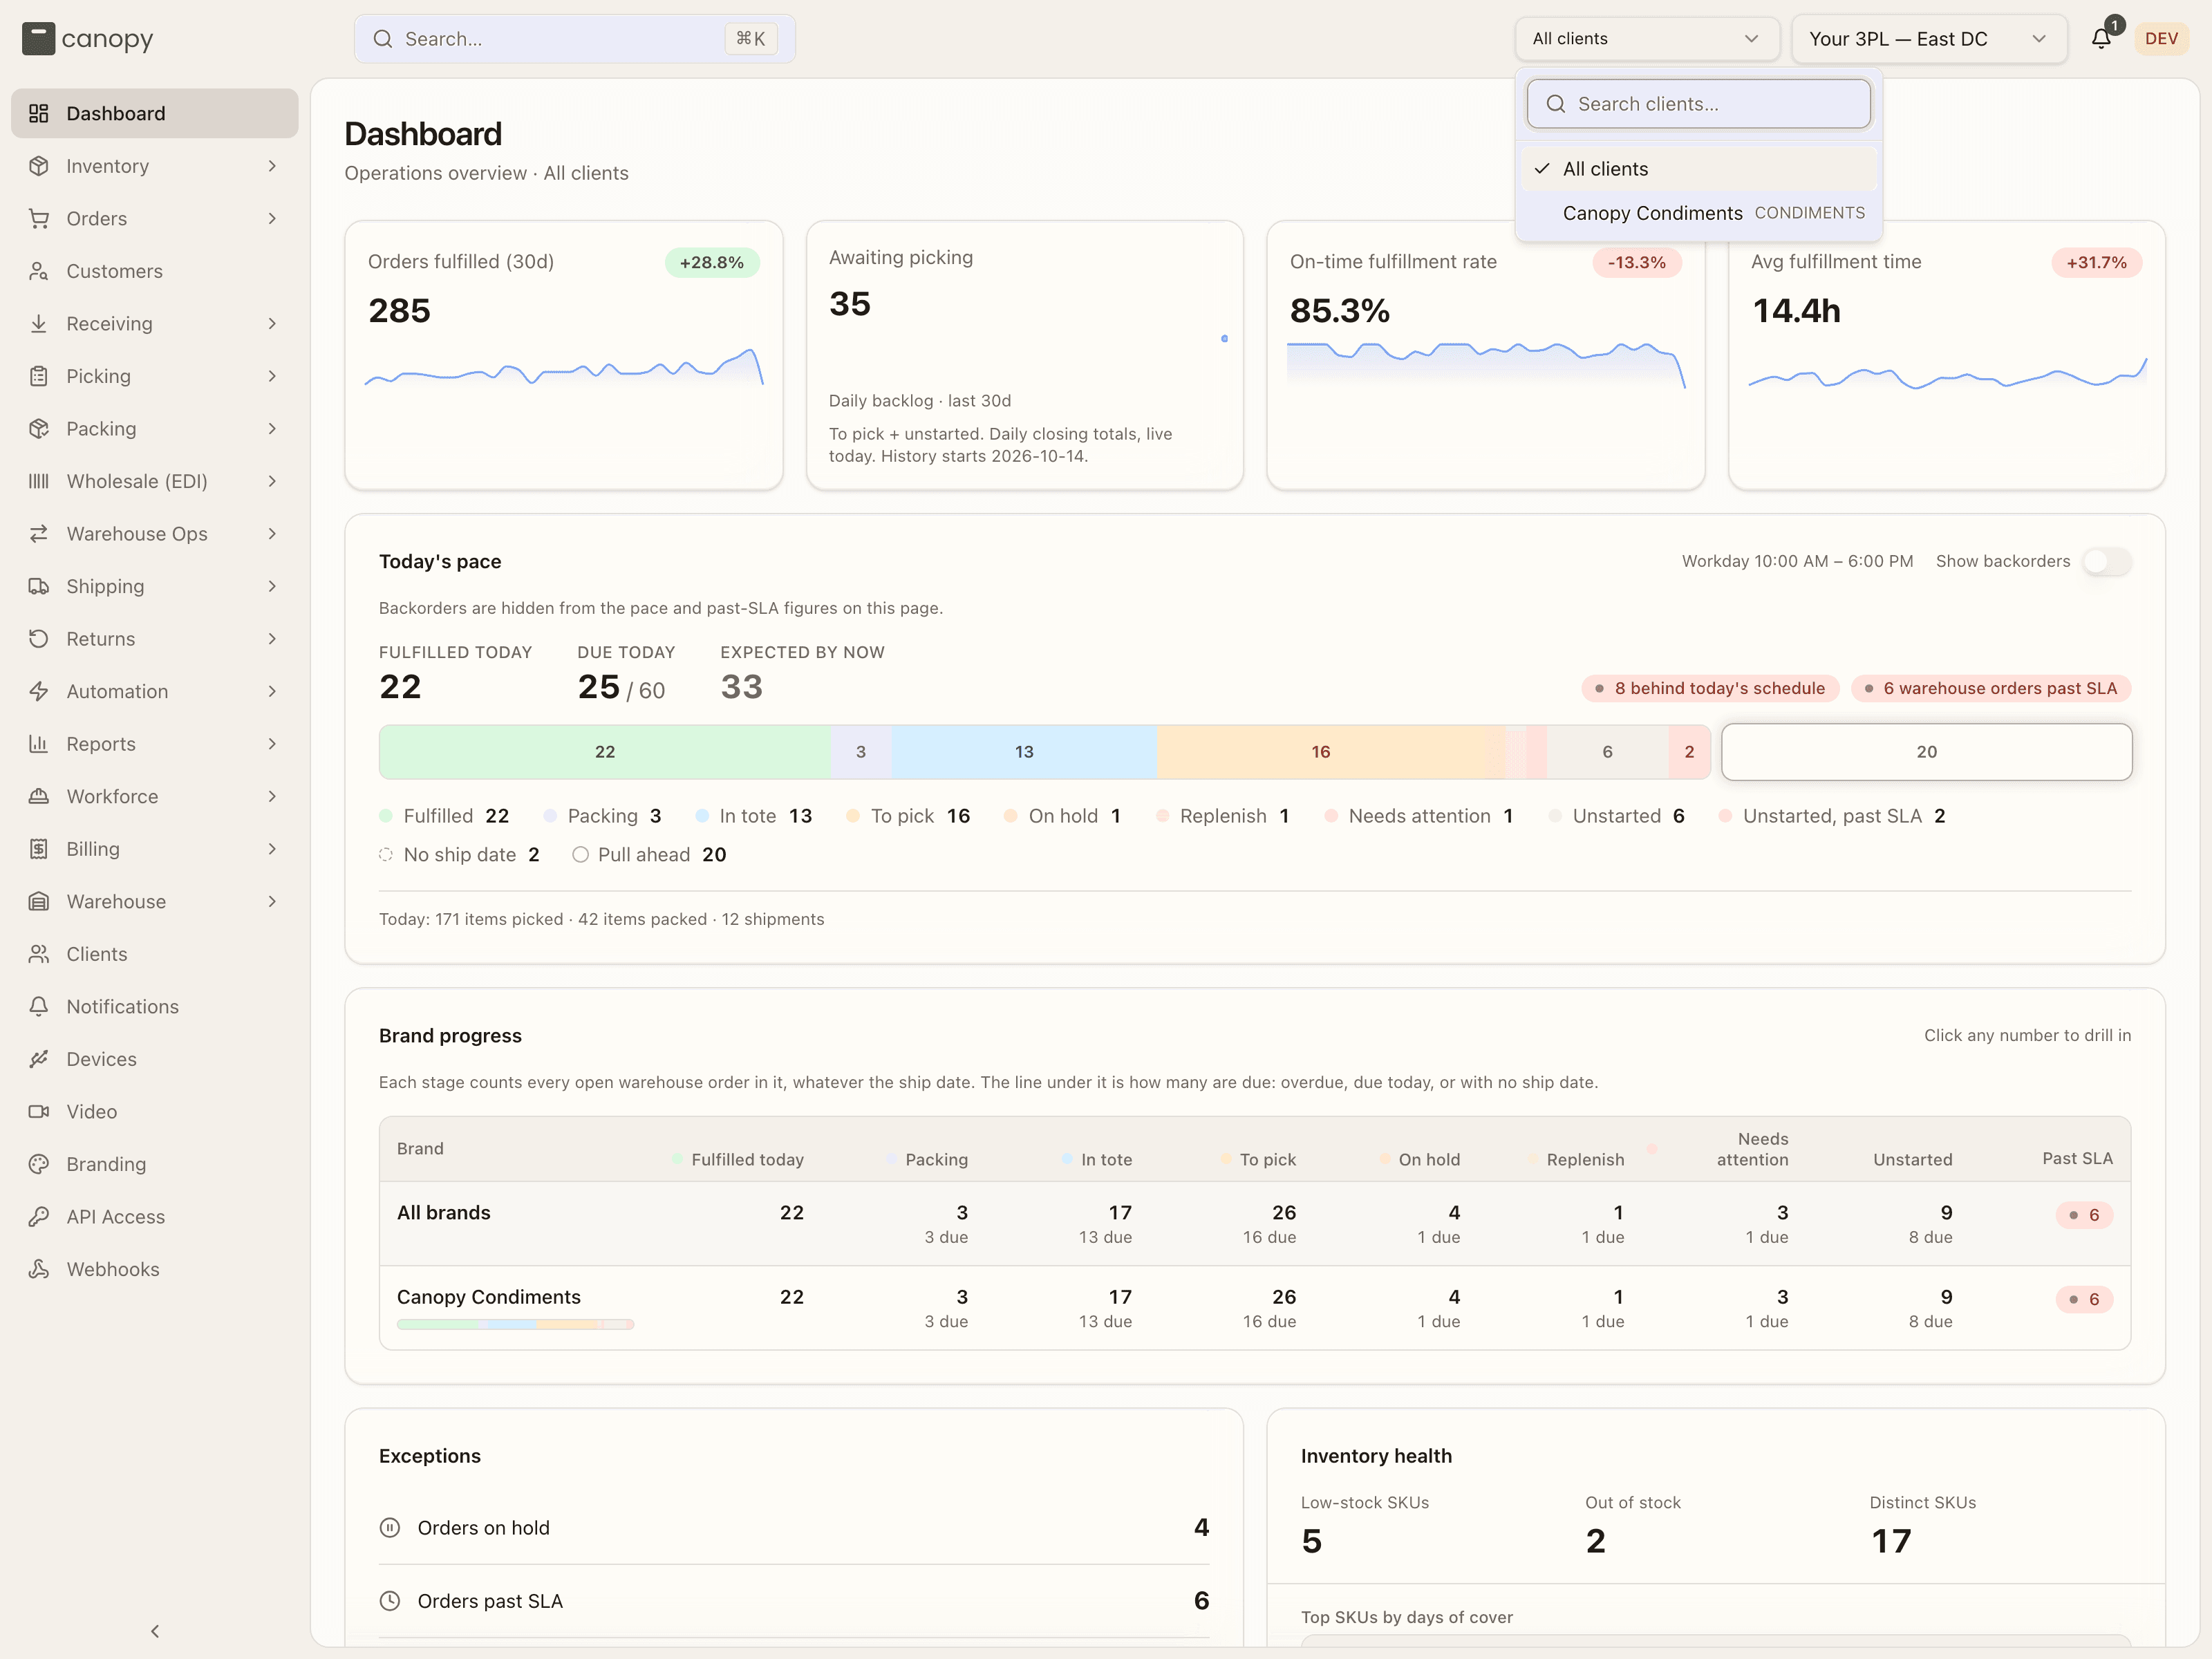Open the Your 3PL — East DC dropdown
Image resolution: width=2212 pixels, height=1659 pixels.
1929,39
